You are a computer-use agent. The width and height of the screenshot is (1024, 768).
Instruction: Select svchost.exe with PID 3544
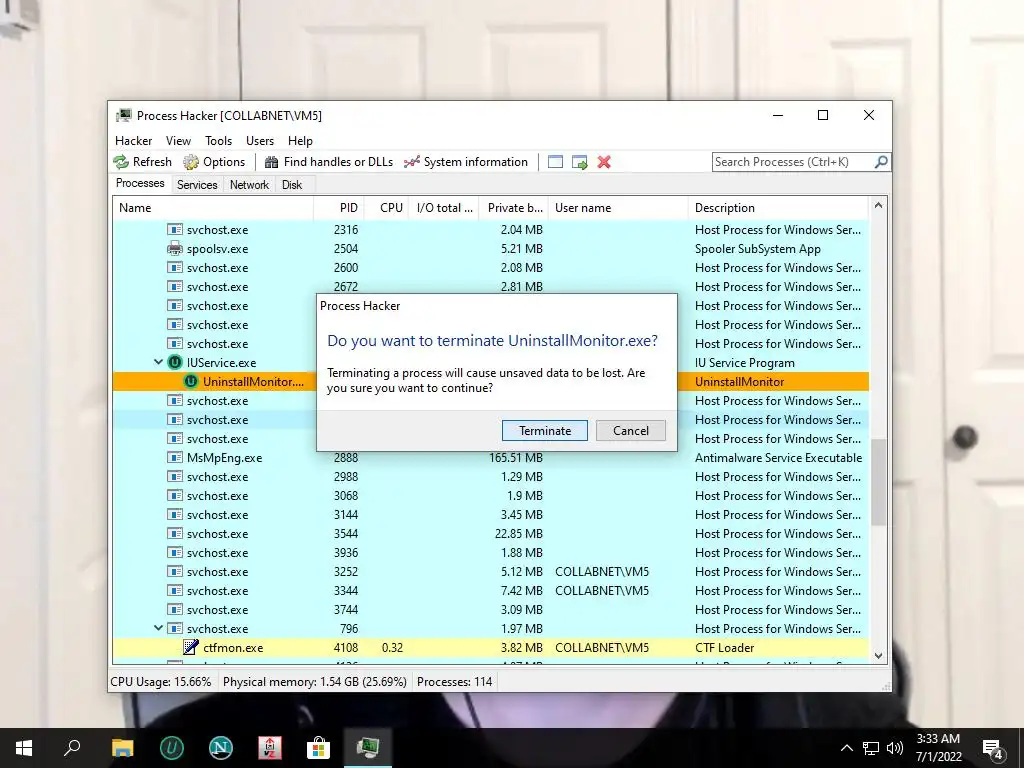[491, 534]
